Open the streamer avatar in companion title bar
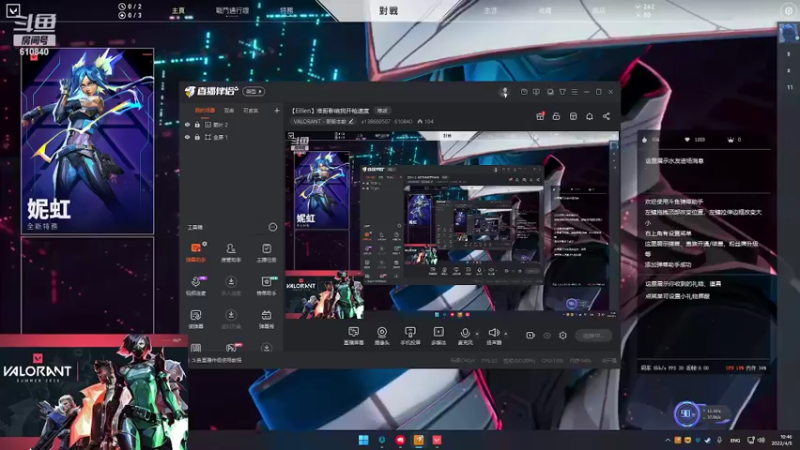The width and height of the screenshot is (800, 450). (x=505, y=92)
